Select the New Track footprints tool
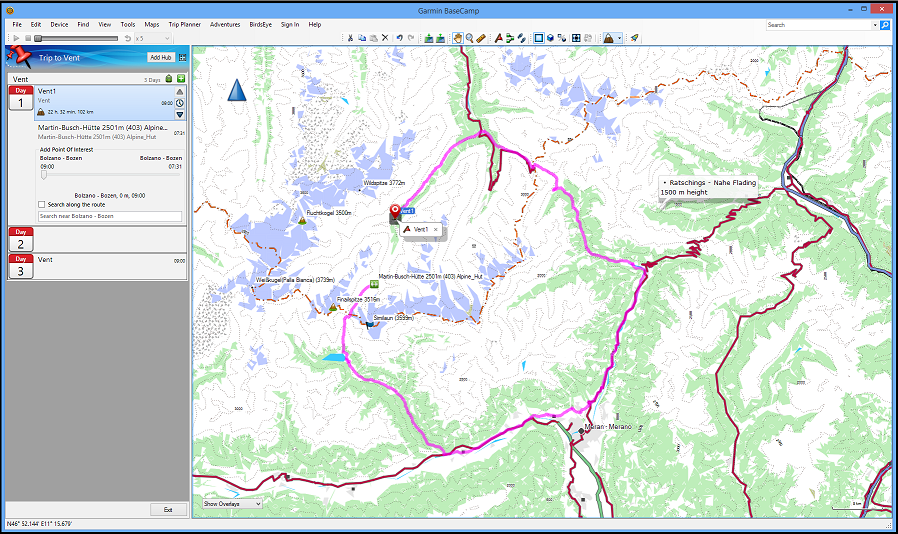This screenshot has width=898, height=534. [521, 38]
